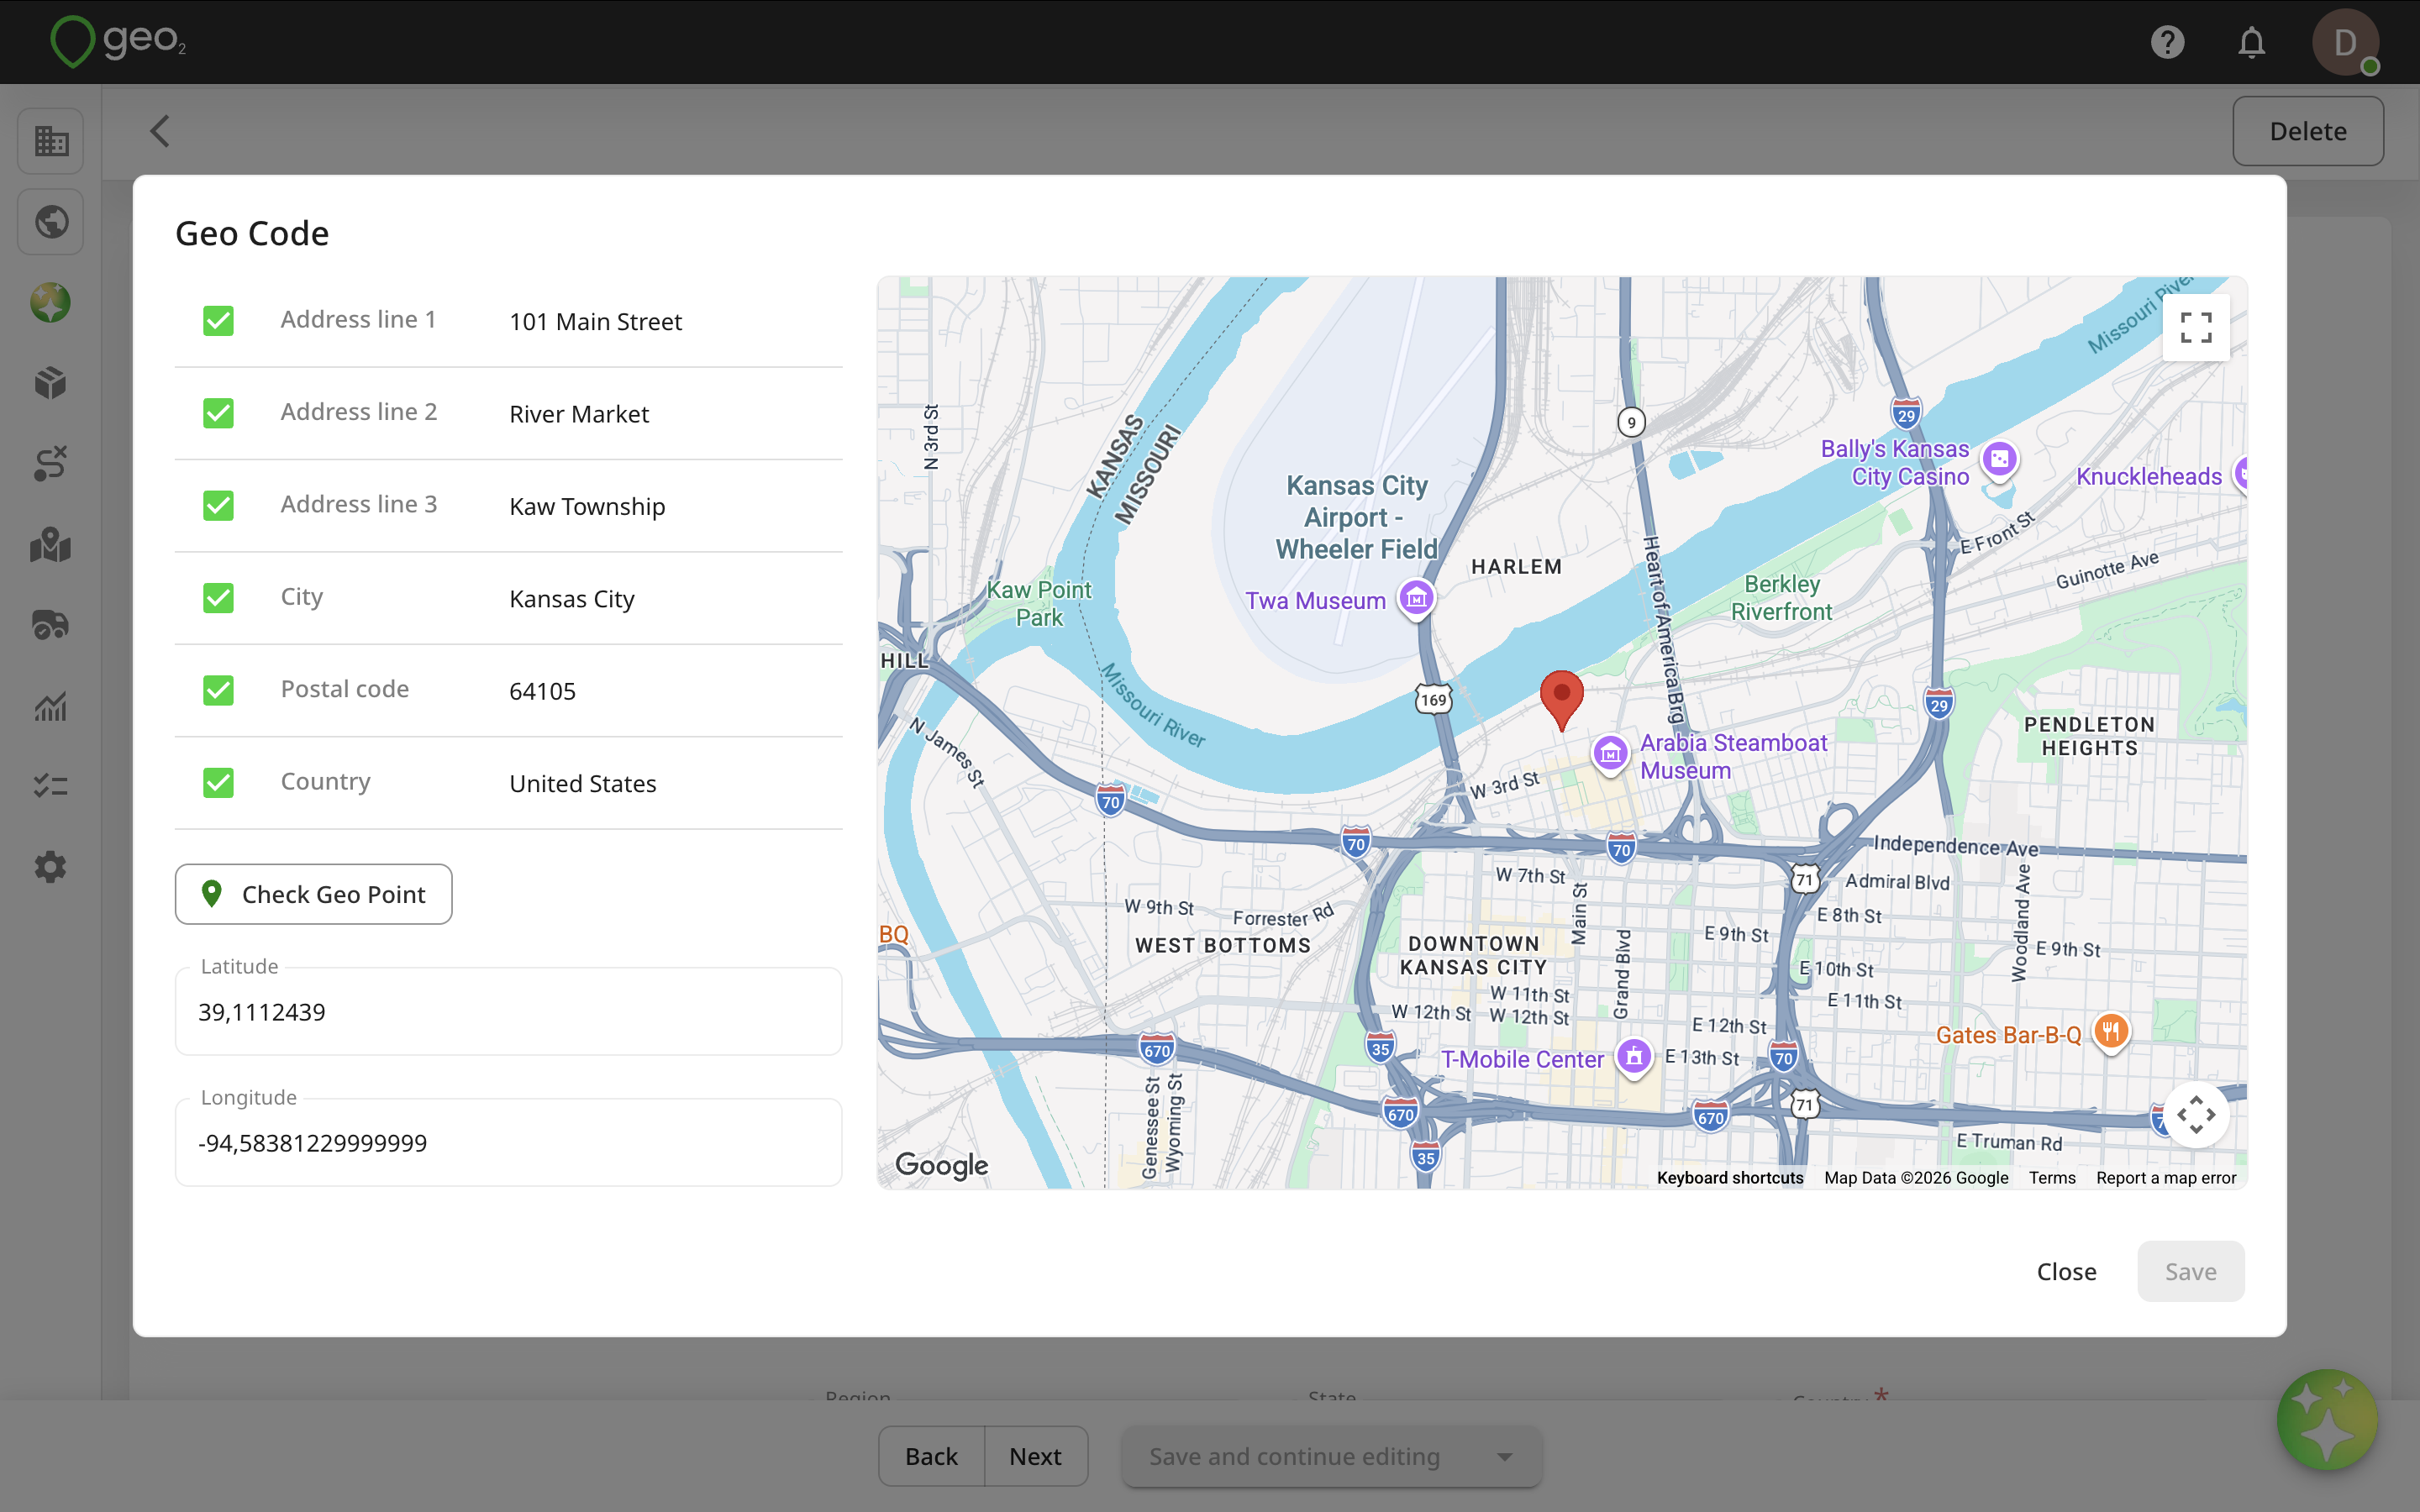Viewport: 2420px width, 1512px height.
Task: Click the Back button
Action: (x=931, y=1456)
